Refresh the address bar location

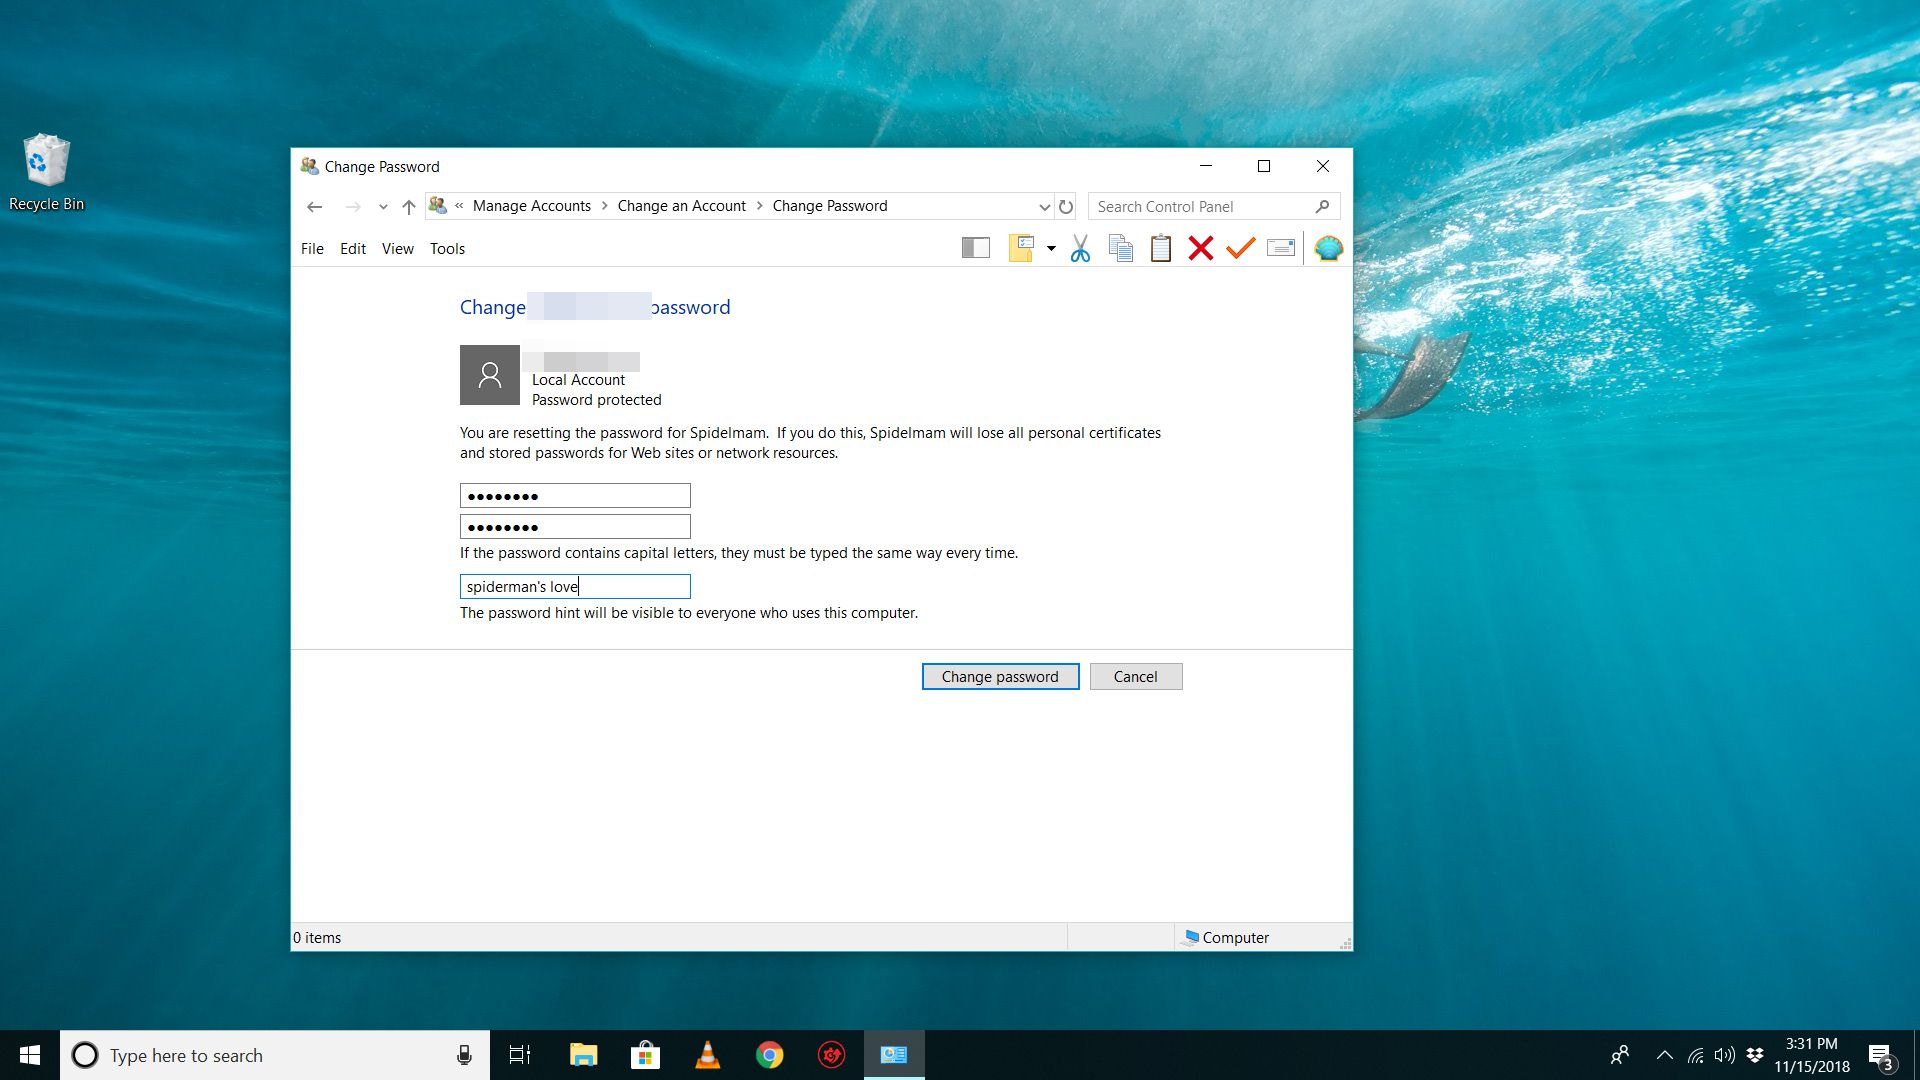(x=1065, y=206)
